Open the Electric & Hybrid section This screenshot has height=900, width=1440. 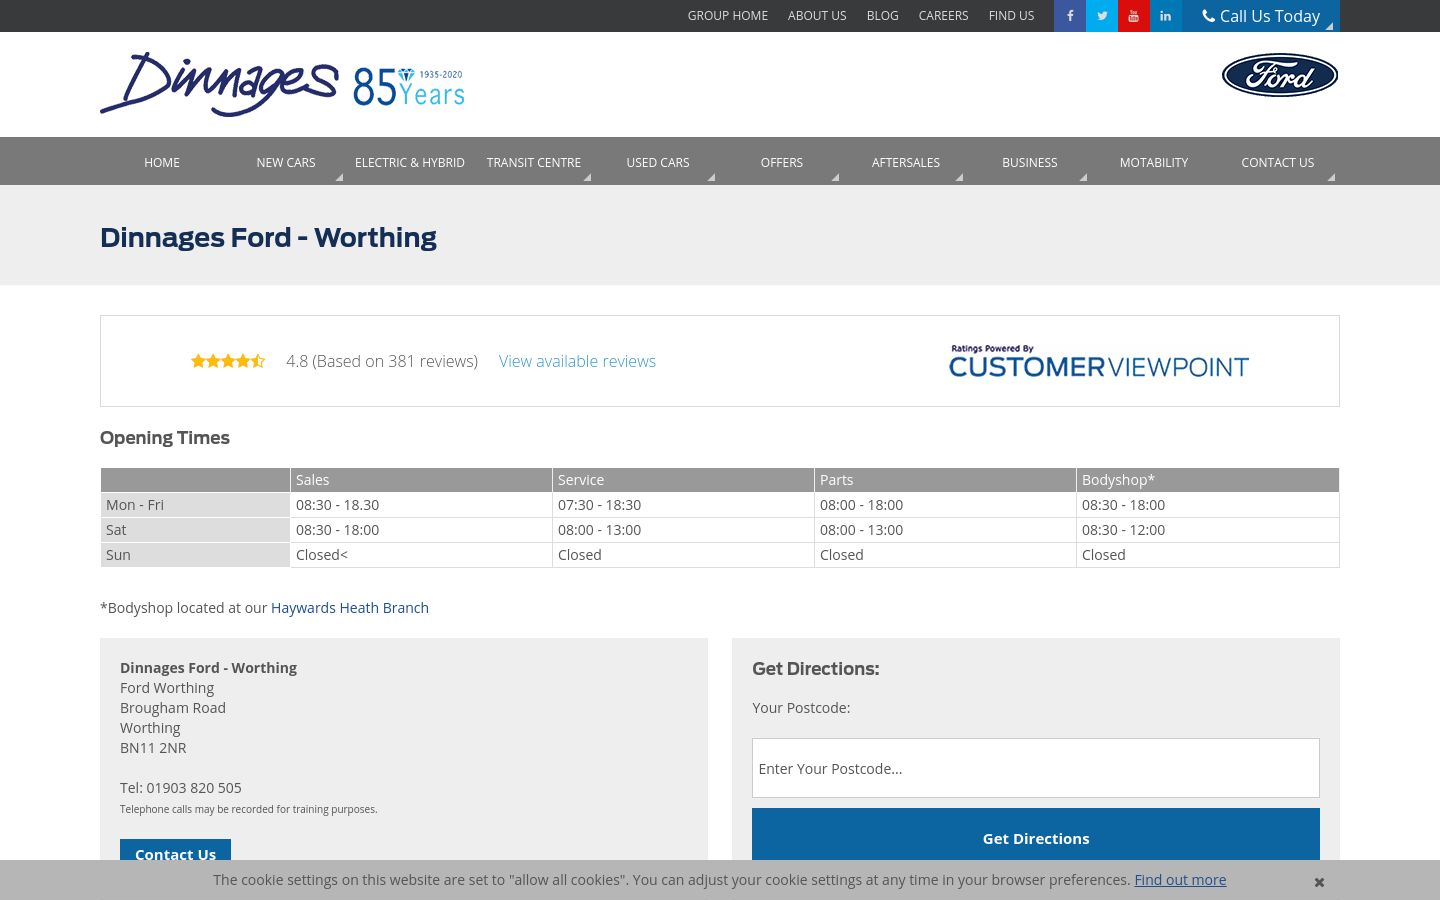tap(410, 162)
